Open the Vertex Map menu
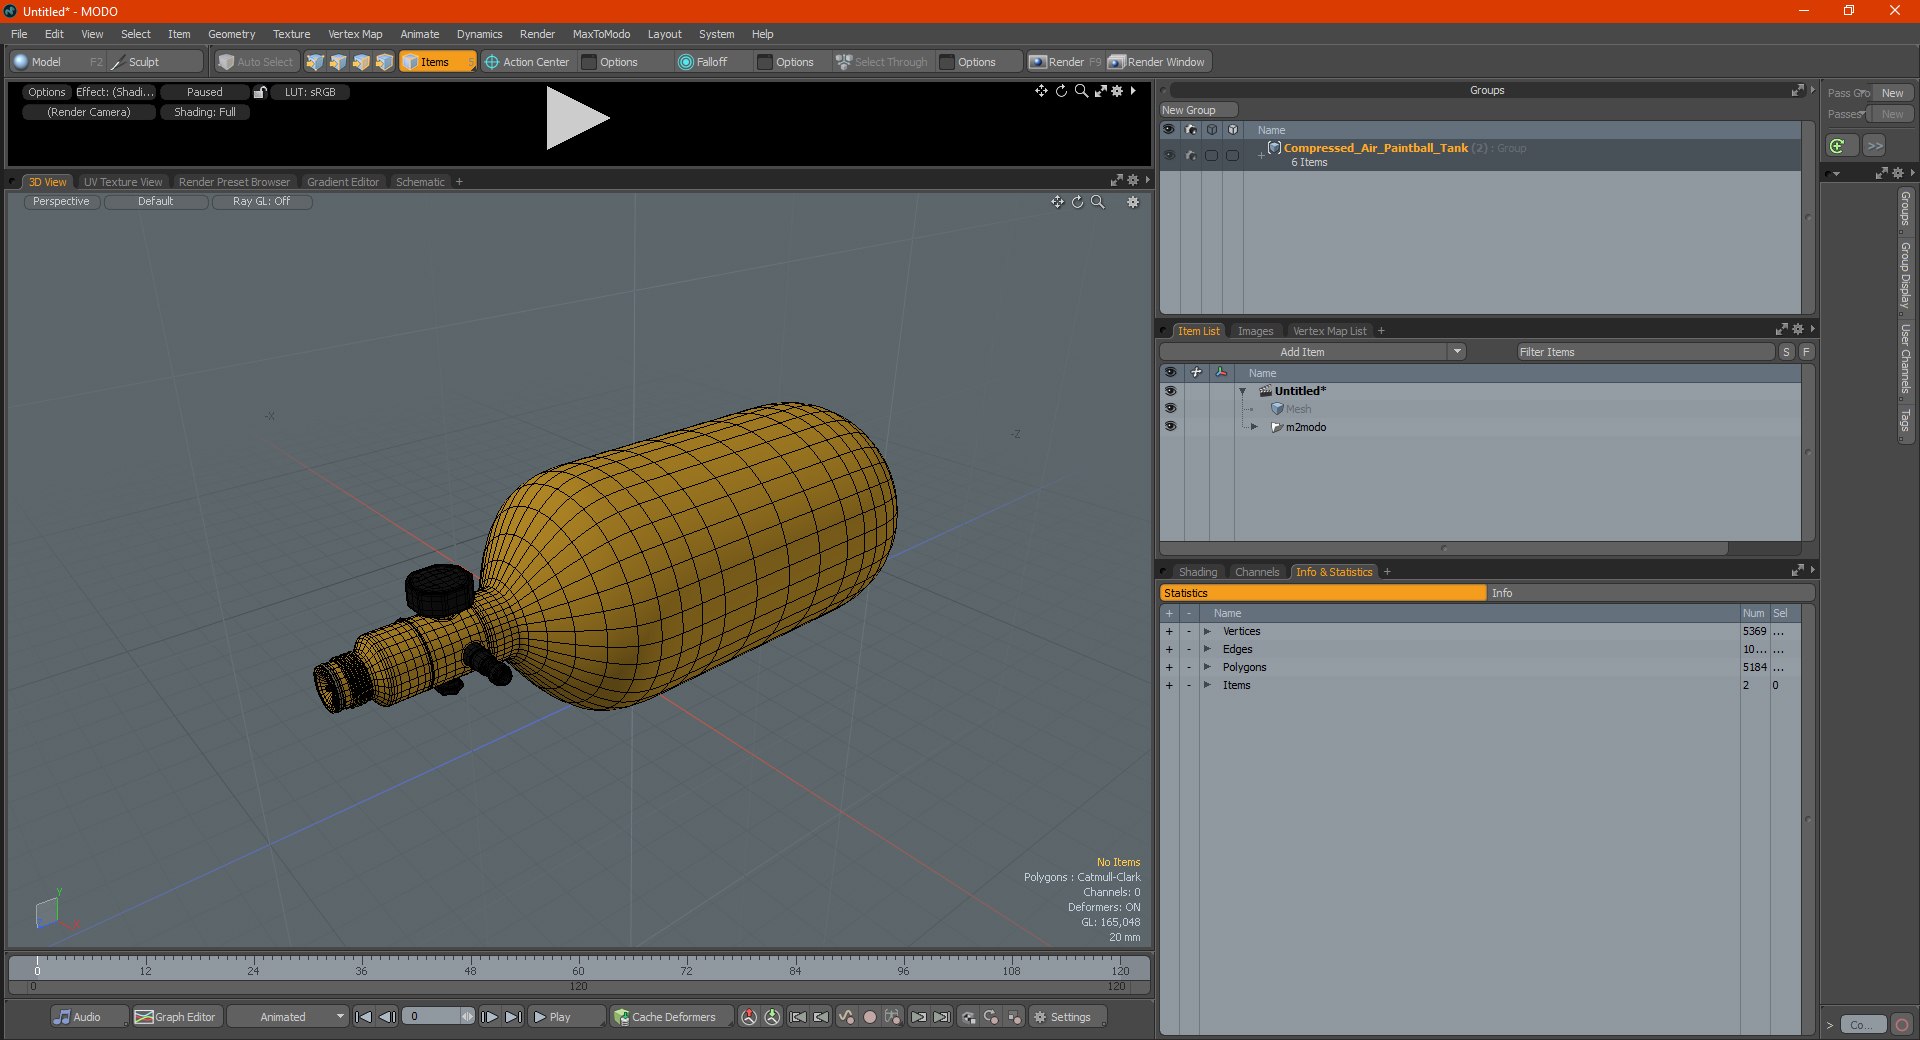Viewport: 1920px width, 1040px height. coord(355,34)
